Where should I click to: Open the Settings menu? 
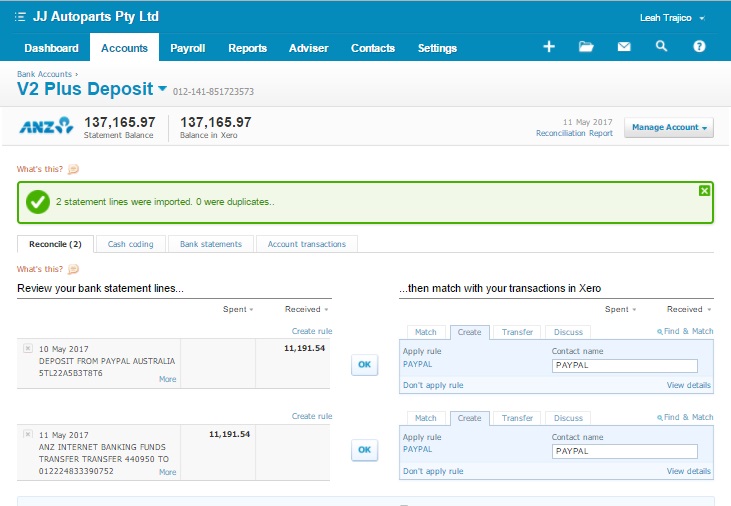[437, 48]
